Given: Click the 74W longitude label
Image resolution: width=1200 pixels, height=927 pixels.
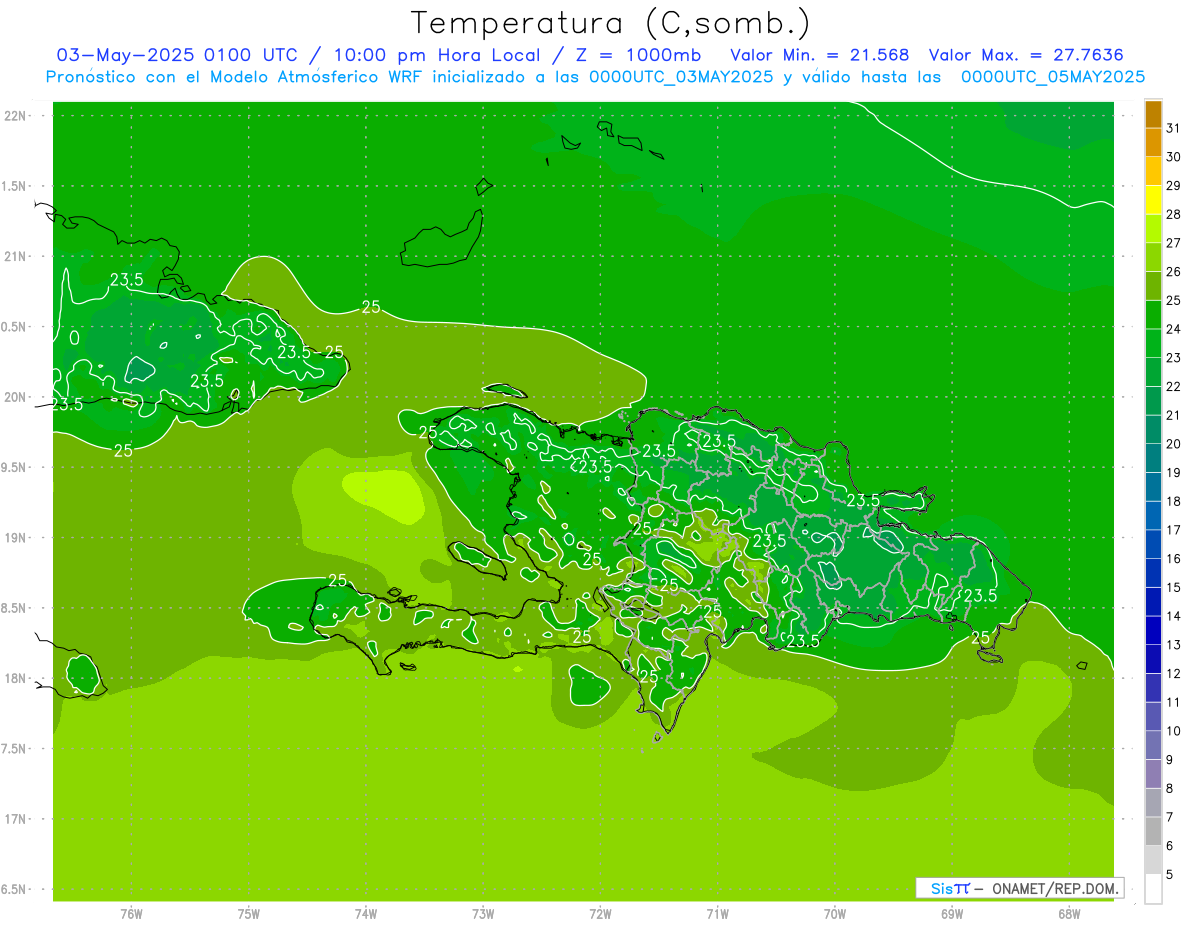Looking at the screenshot, I should coord(366,913).
